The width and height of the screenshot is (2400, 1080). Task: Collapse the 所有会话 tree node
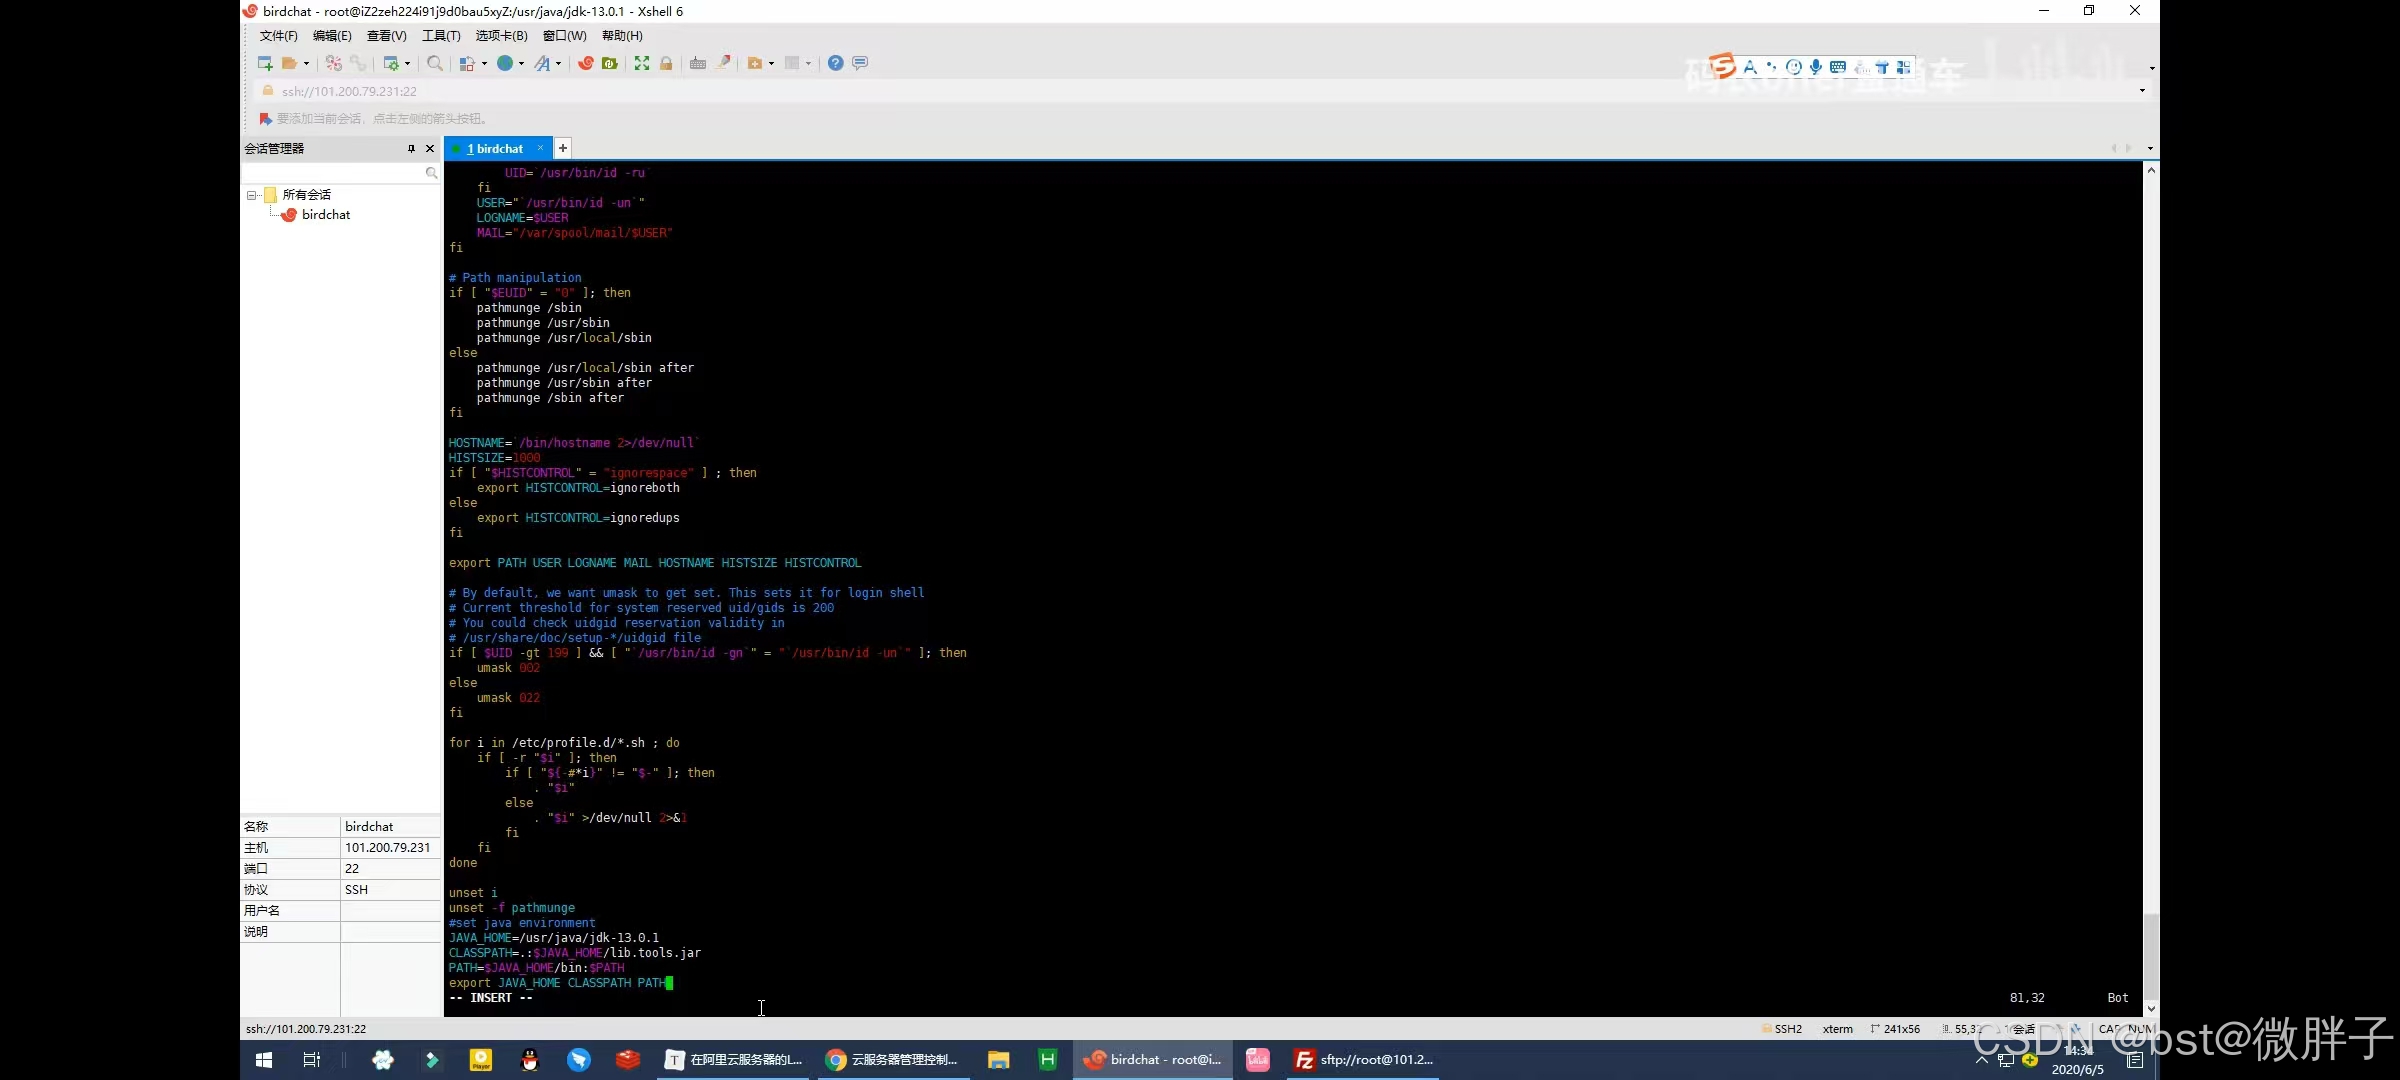[x=252, y=195]
